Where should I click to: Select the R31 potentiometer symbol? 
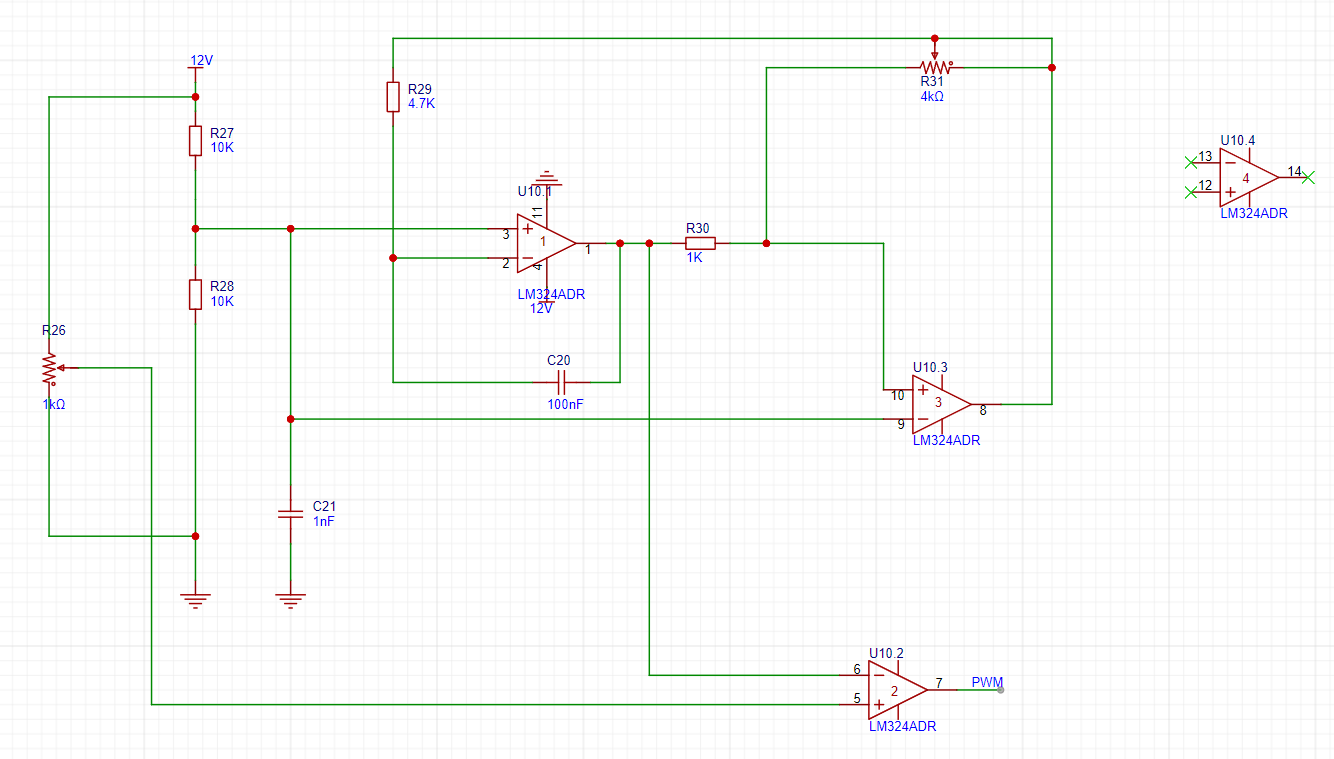[x=935, y=63]
